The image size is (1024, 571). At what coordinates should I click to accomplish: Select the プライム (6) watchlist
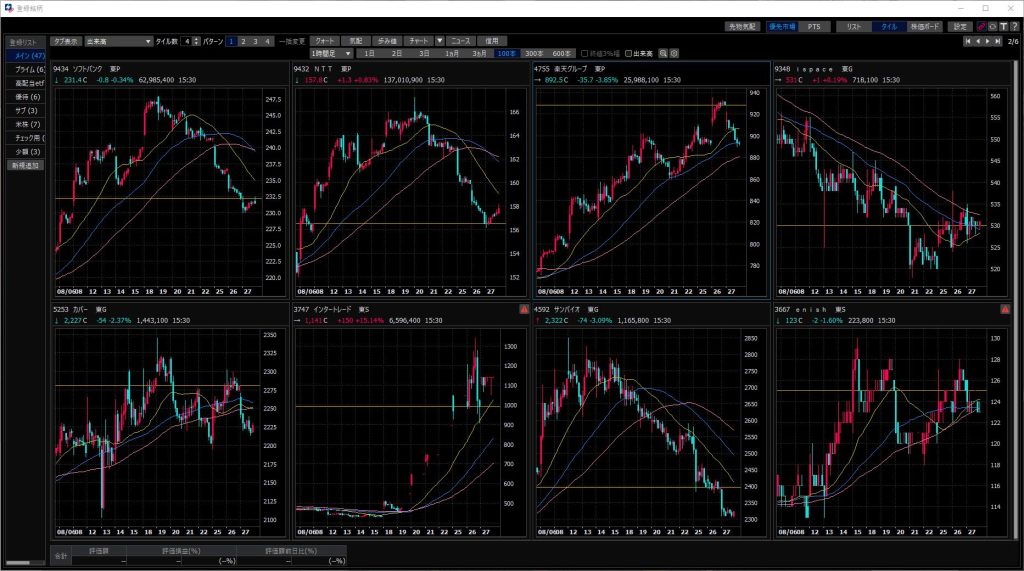(x=26, y=68)
